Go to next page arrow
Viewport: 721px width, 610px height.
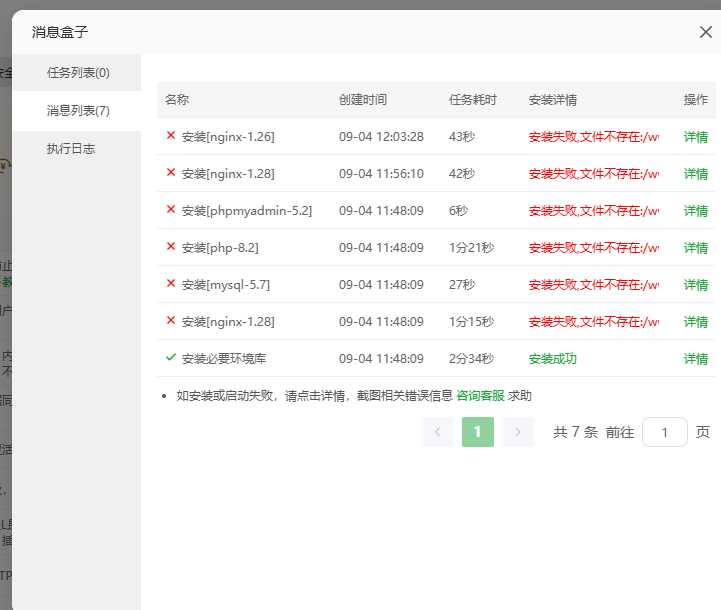coord(518,432)
